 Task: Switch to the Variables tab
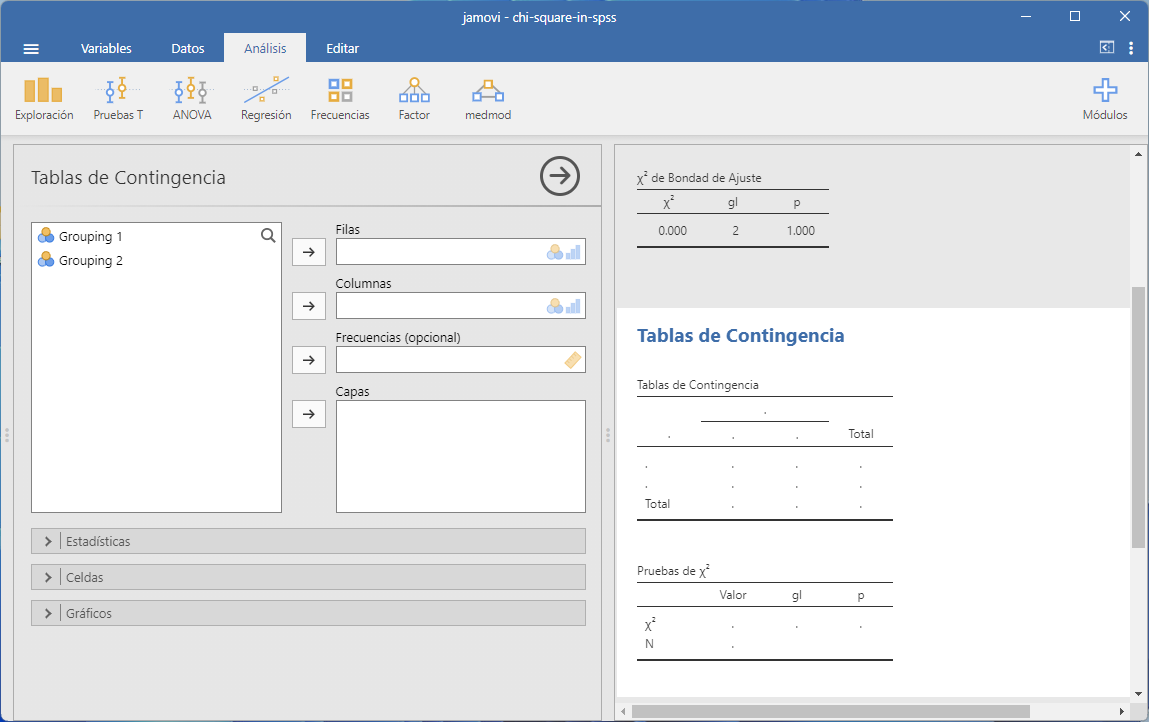(x=106, y=48)
